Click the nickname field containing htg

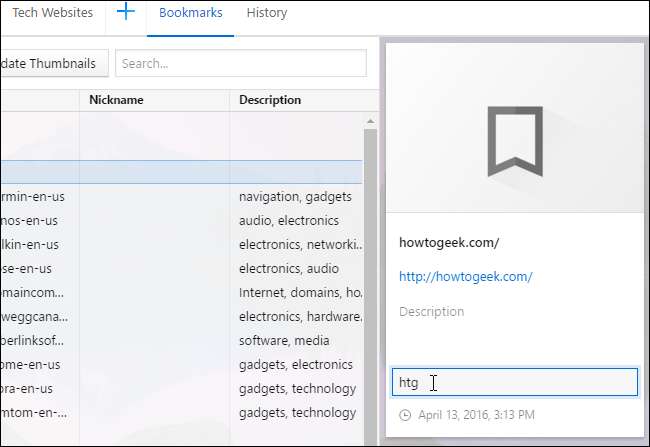(x=514, y=382)
